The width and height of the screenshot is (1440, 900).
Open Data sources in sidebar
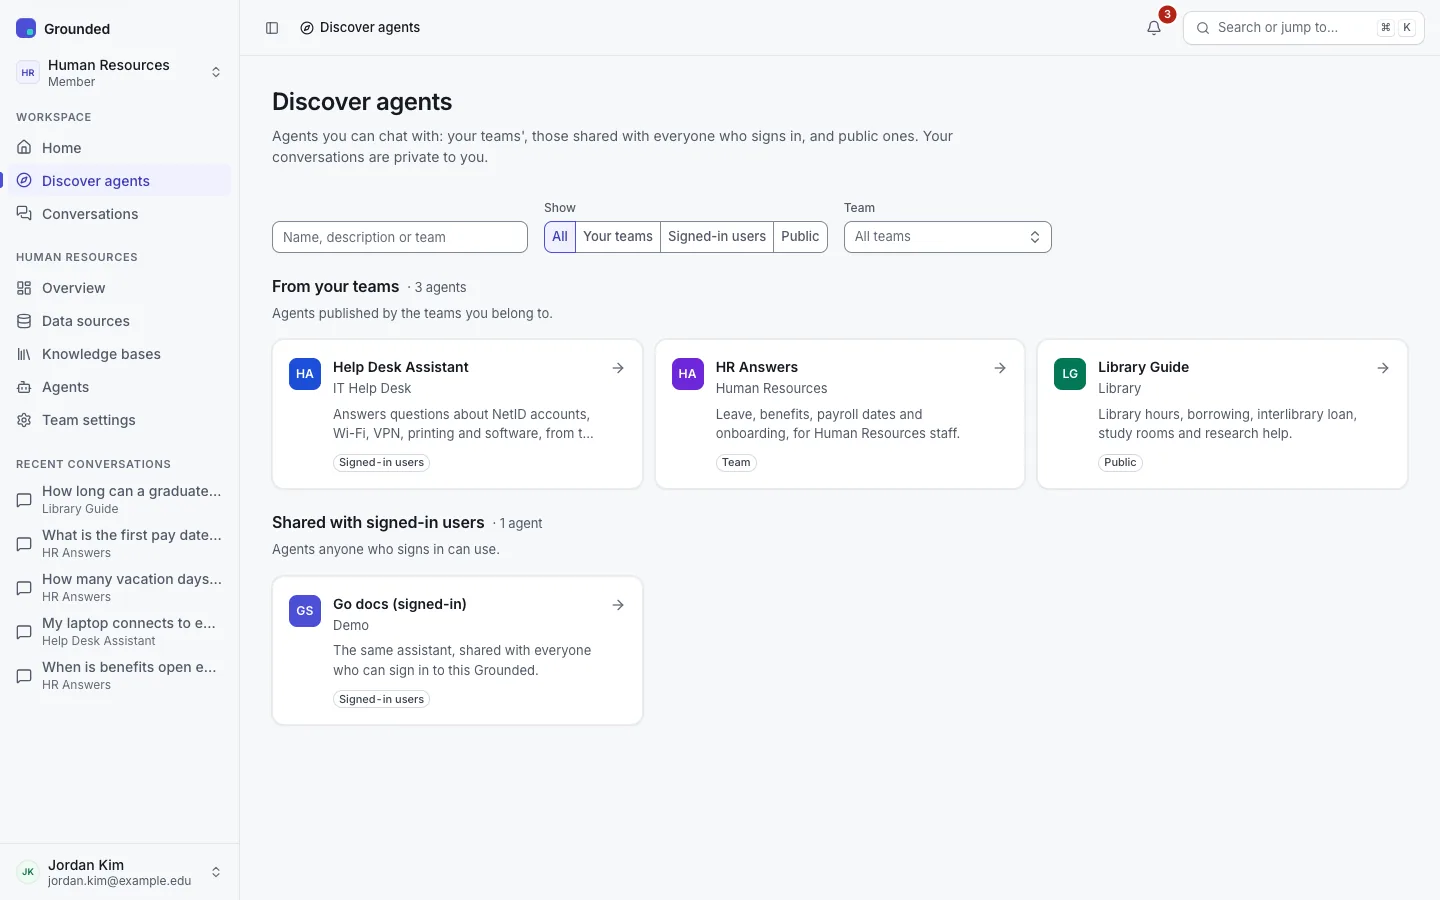pyautogui.click(x=120, y=320)
